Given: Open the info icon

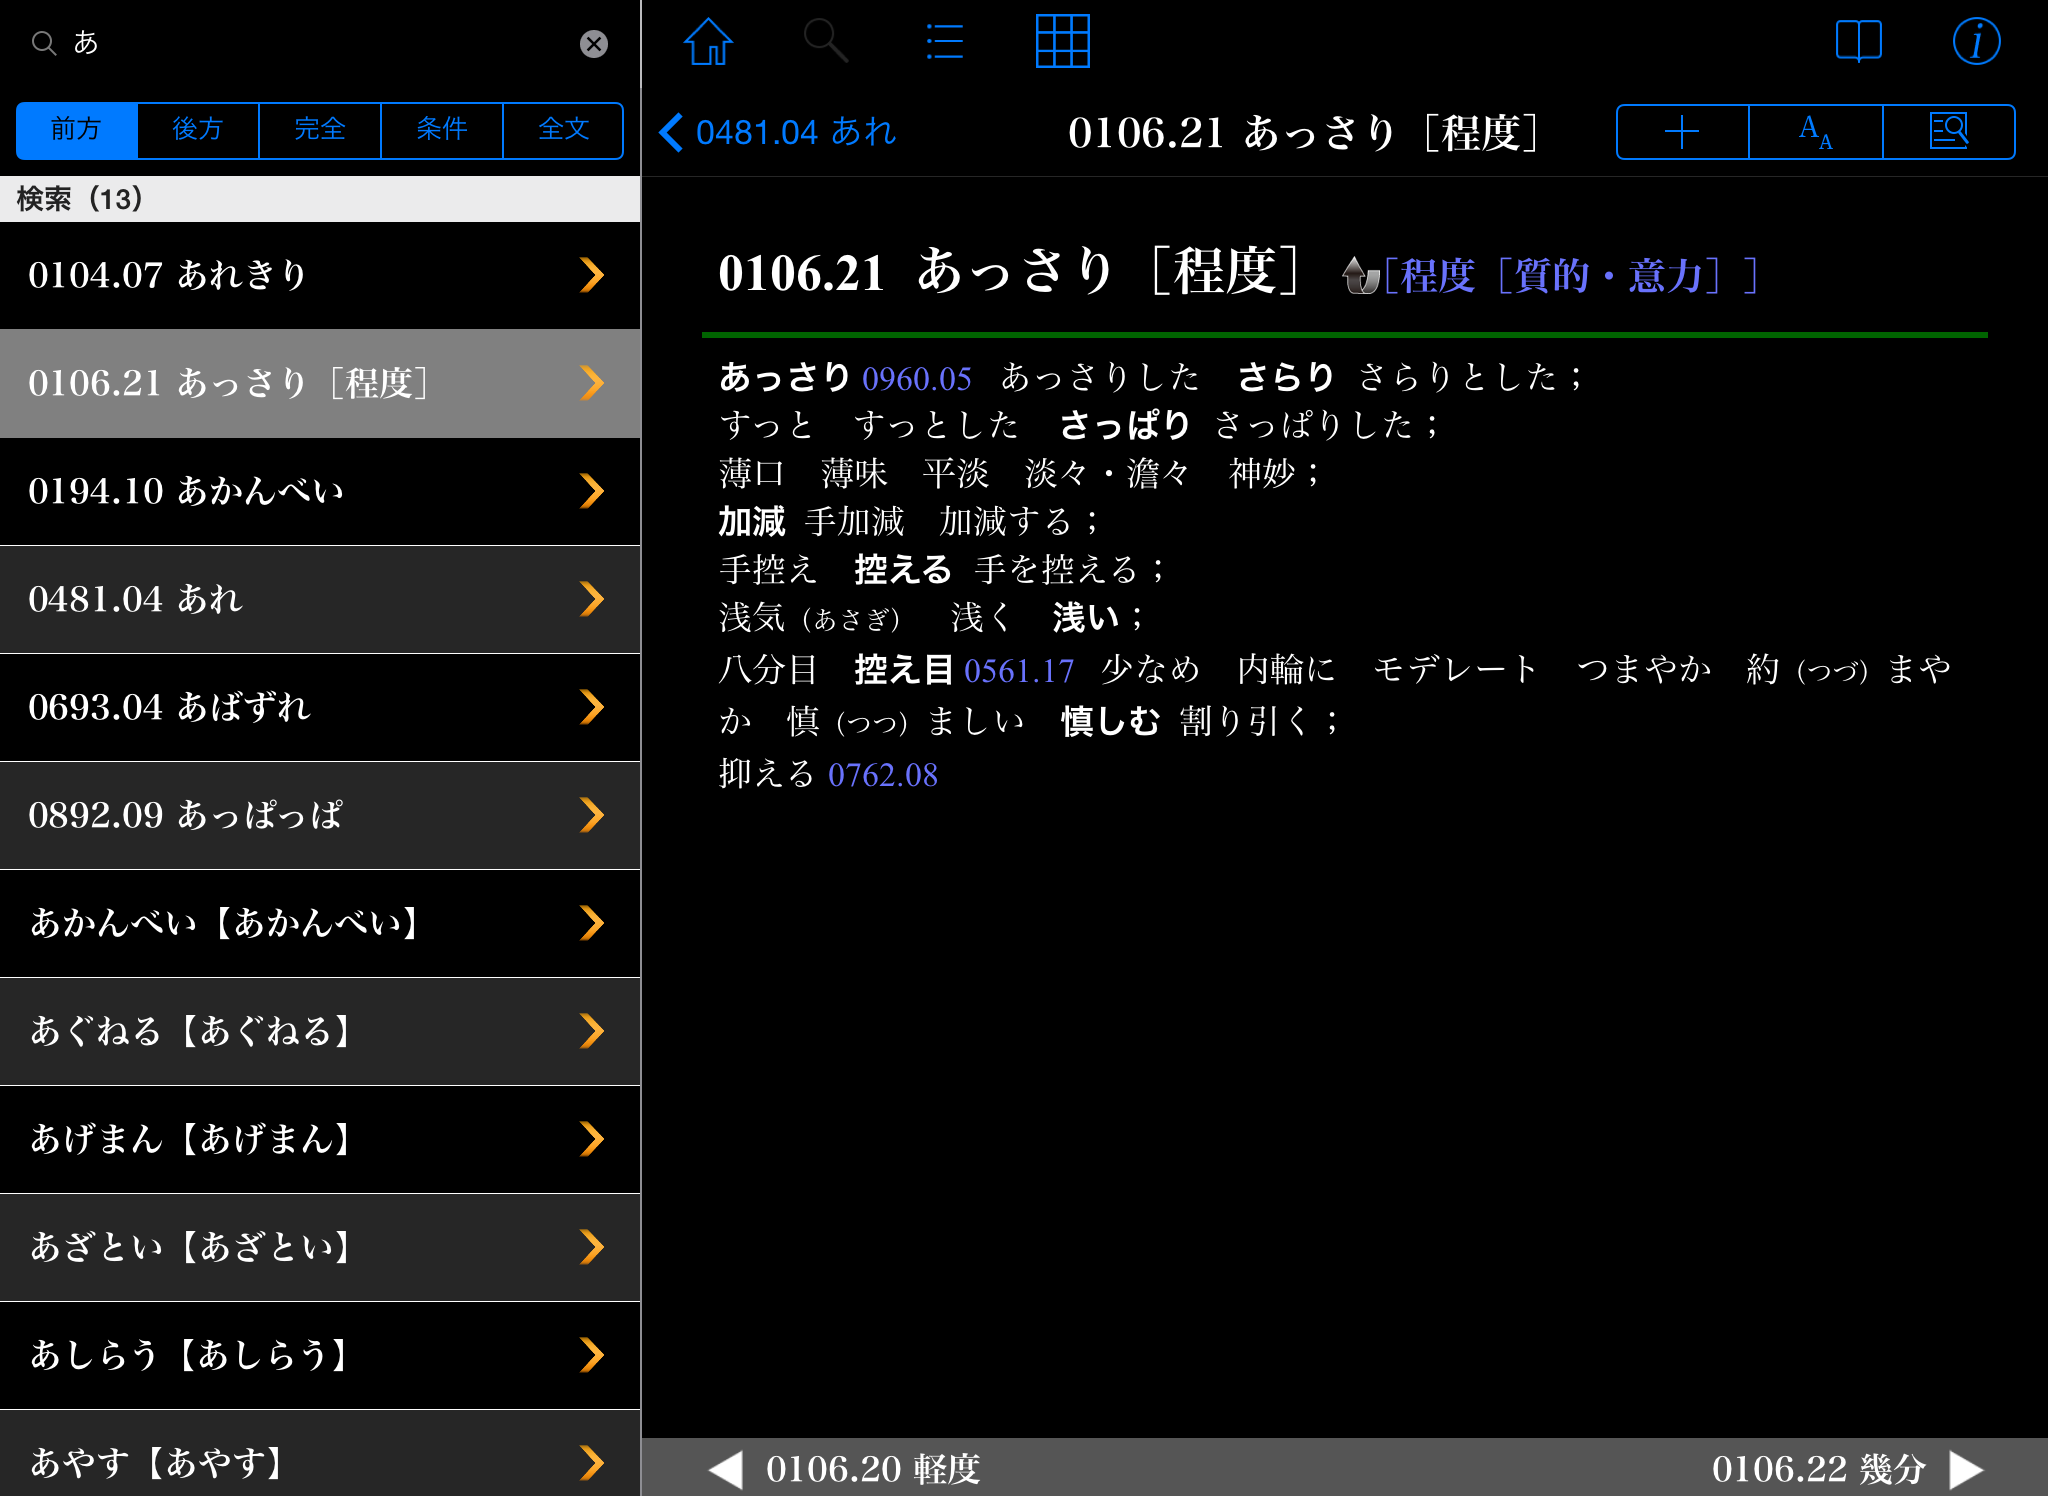Looking at the screenshot, I should click(1976, 42).
